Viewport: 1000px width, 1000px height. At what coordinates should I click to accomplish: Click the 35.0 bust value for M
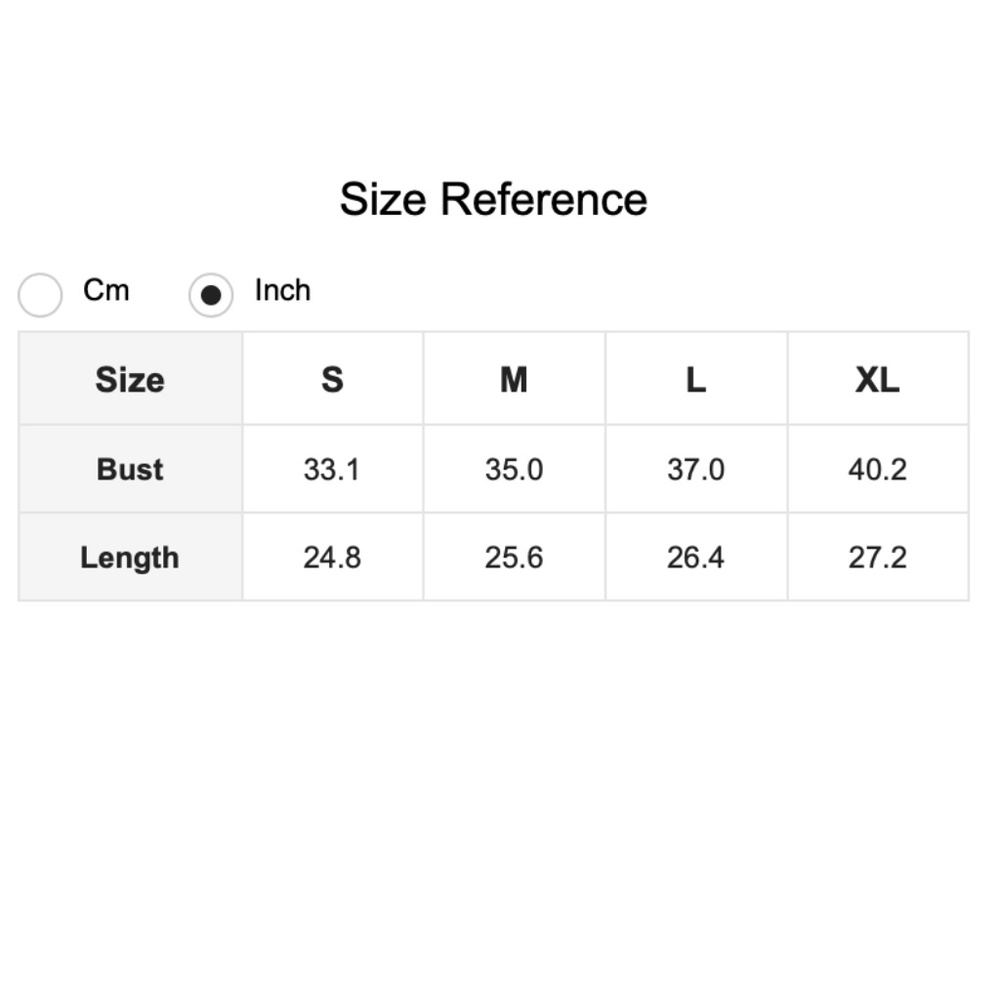point(514,469)
